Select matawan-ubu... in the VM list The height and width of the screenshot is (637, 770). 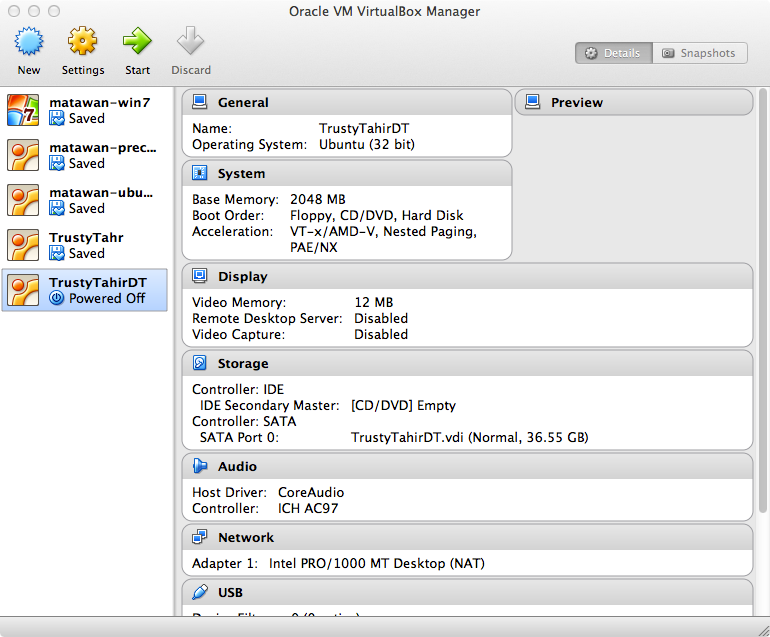[84, 200]
